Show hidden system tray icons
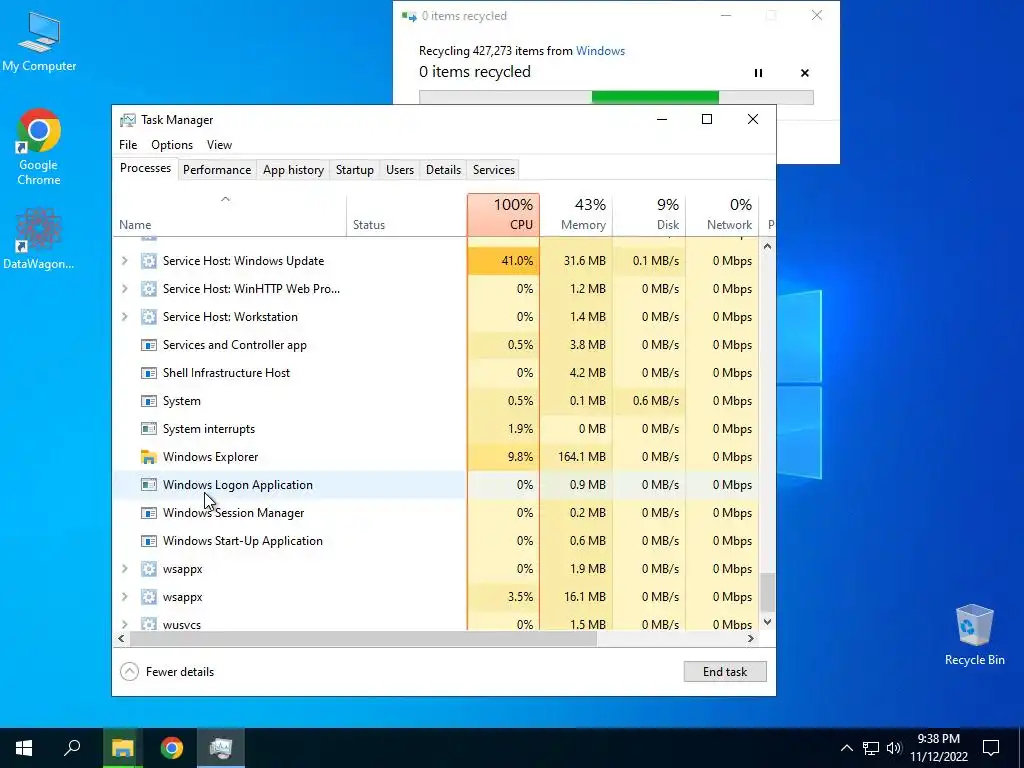The height and width of the screenshot is (768, 1024). (x=846, y=748)
